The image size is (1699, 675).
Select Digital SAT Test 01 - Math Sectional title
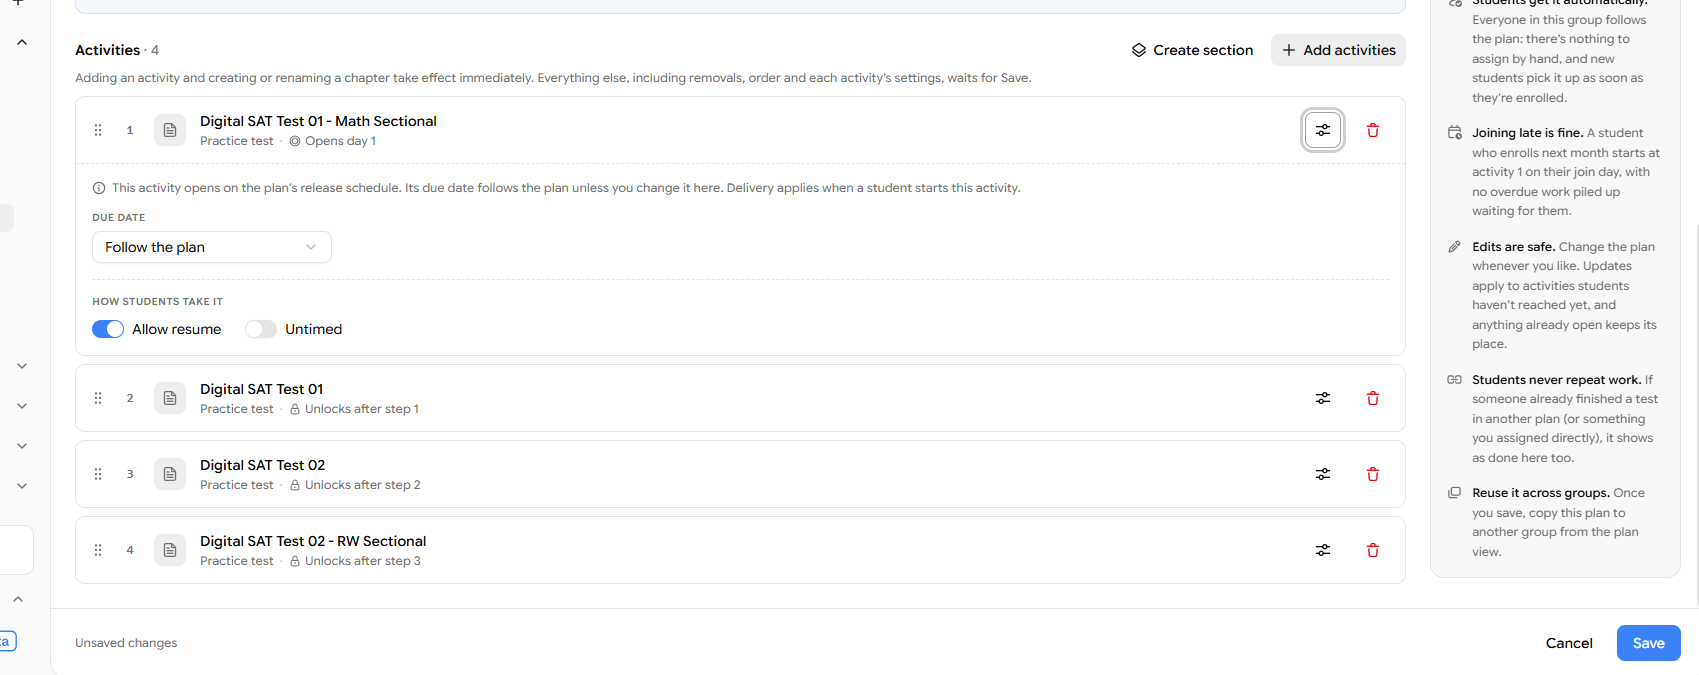click(318, 121)
